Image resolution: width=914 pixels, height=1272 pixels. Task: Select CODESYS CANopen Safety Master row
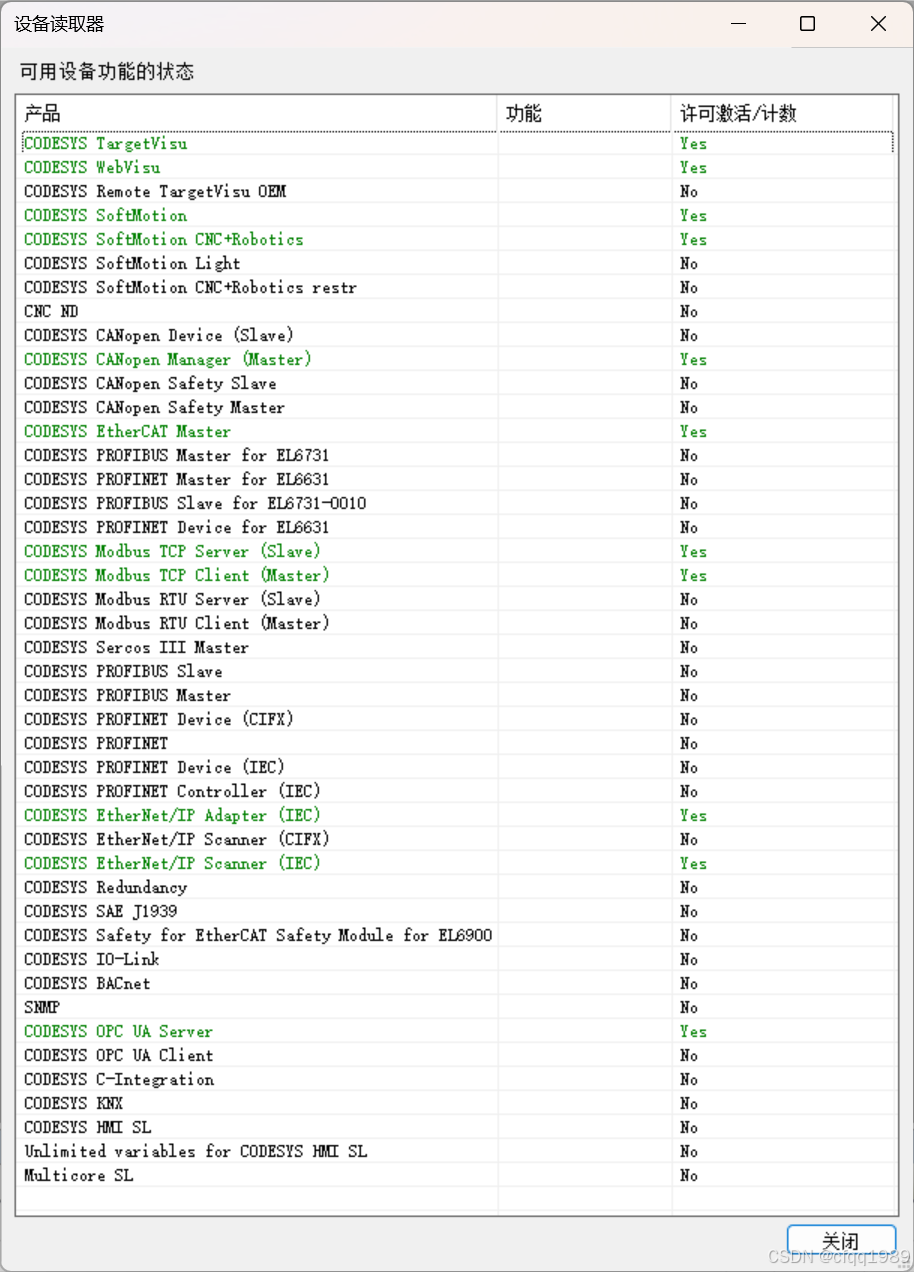tap(457, 407)
